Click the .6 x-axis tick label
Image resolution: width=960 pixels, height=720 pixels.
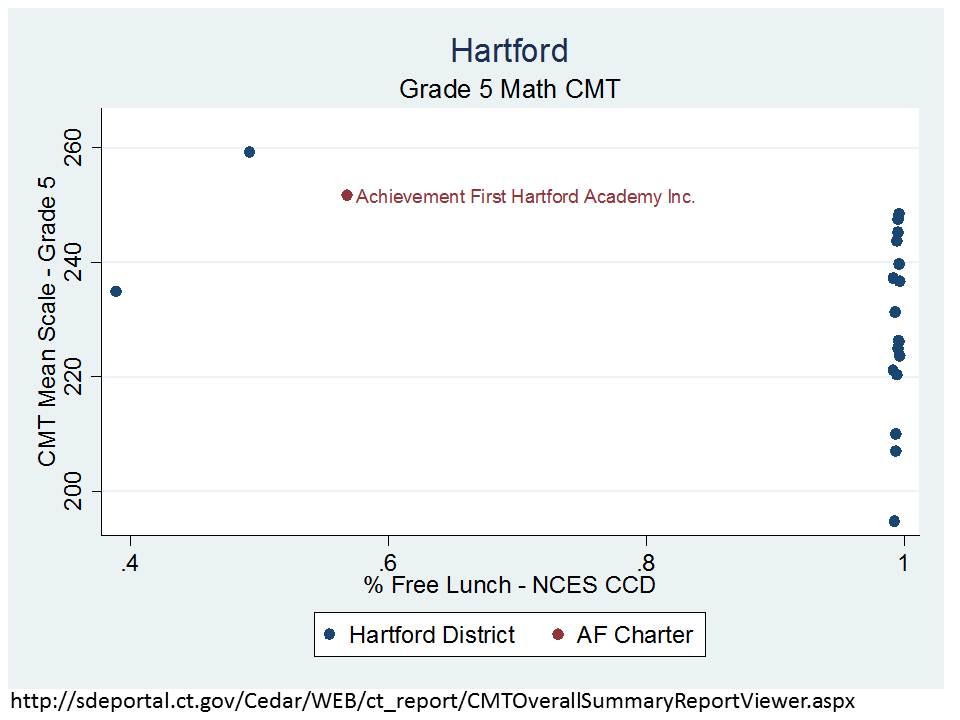387,563
